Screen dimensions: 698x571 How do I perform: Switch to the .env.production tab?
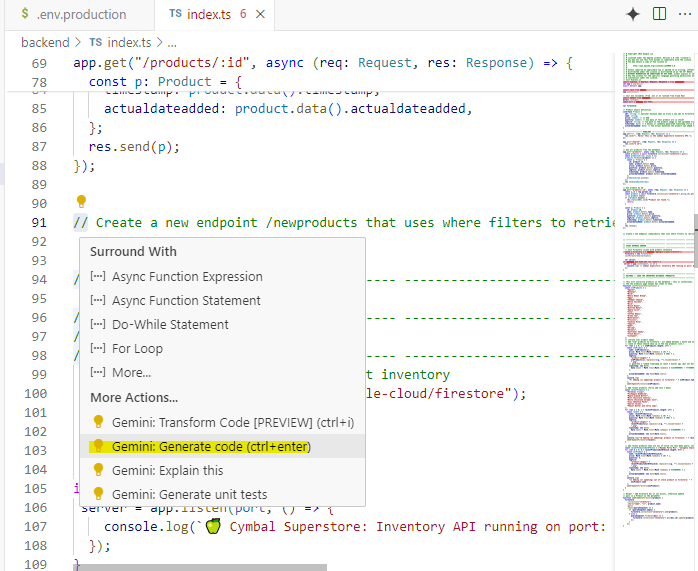click(x=80, y=15)
